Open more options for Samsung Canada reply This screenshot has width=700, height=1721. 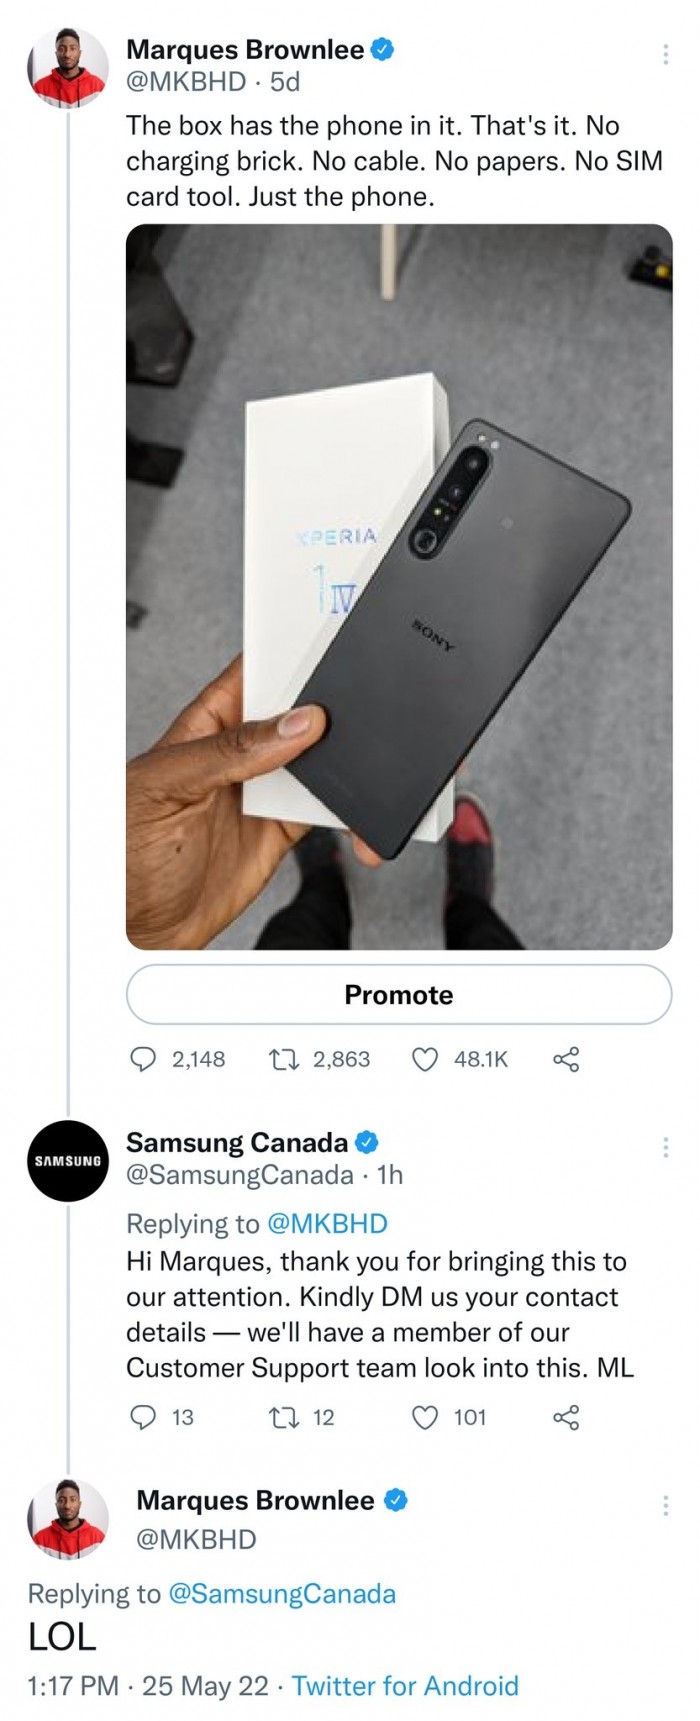pos(665,1147)
